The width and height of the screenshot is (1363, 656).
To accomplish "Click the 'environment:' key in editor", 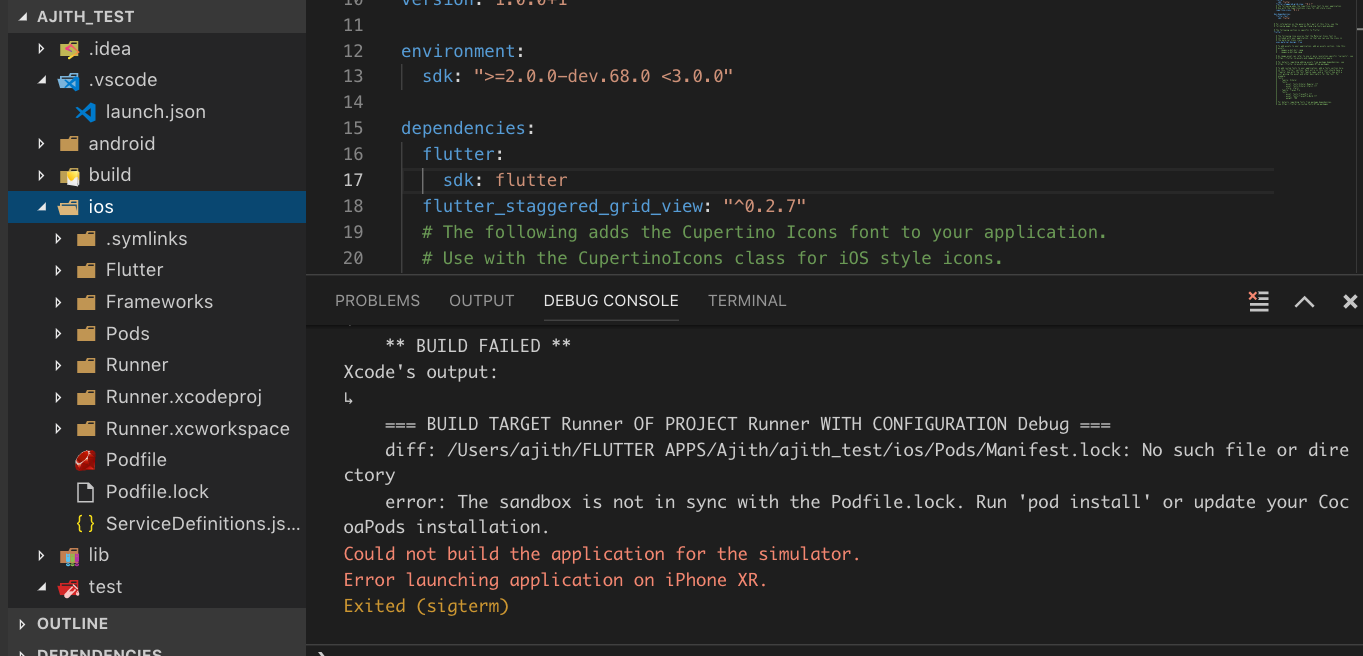I will pyautogui.click(x=463, y=51).
